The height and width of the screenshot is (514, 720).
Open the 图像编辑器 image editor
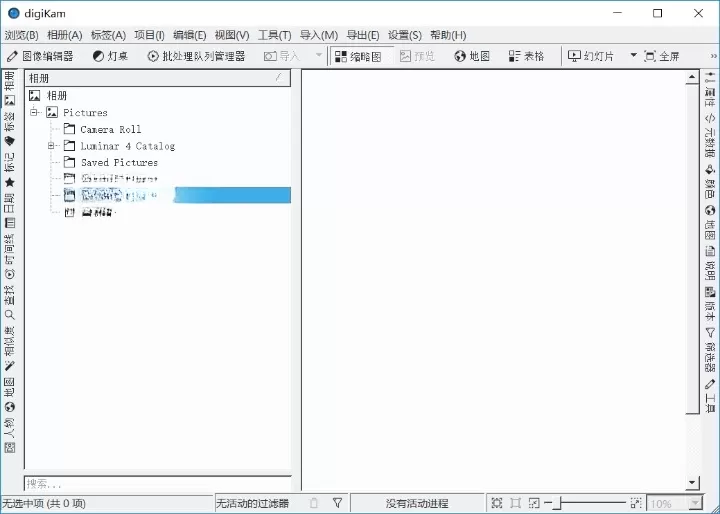pyautogui.click(x=40, y=56)
